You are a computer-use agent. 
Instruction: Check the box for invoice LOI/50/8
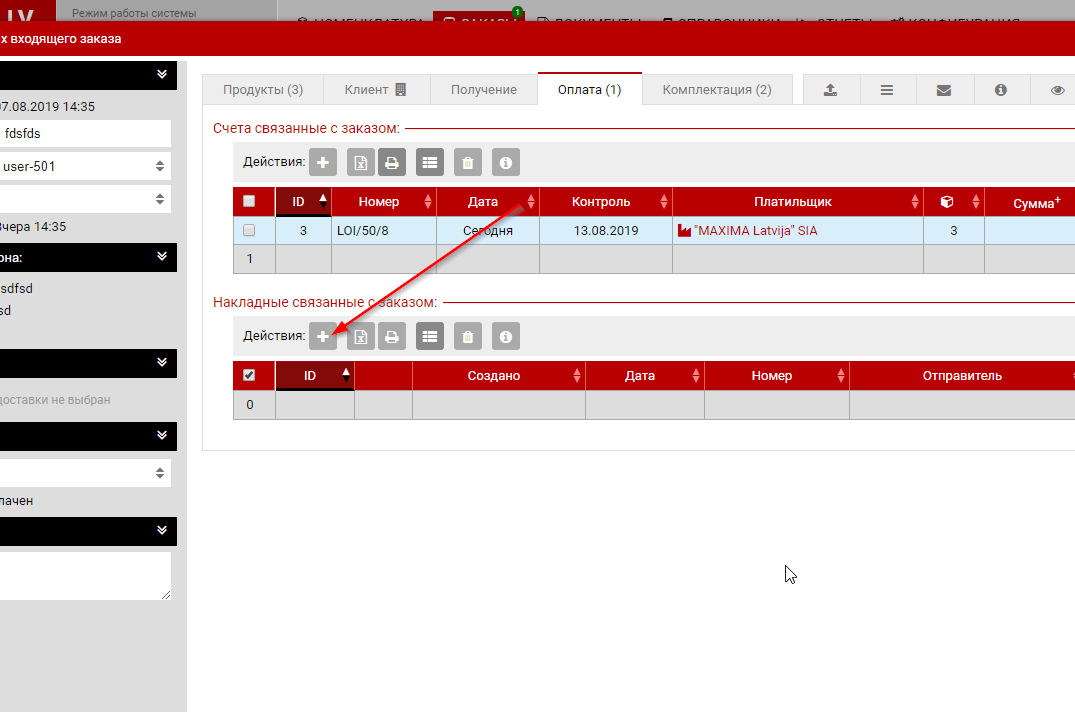249,230
